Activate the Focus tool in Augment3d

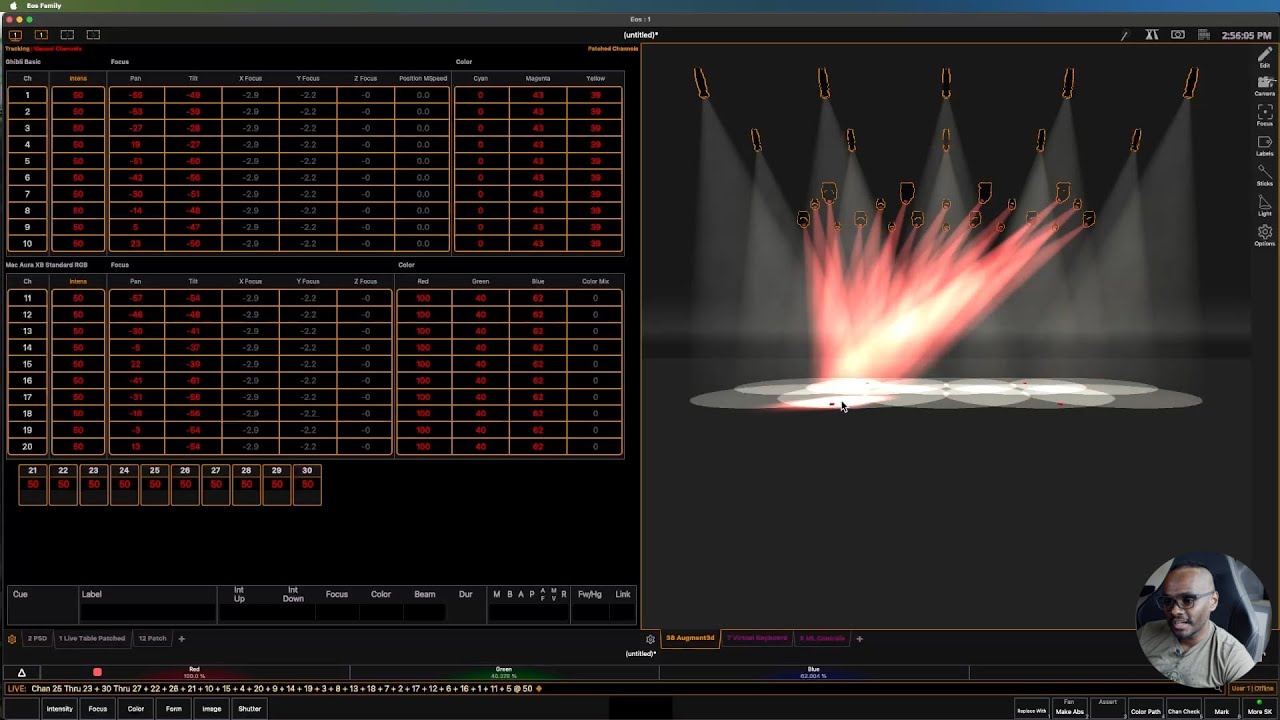click(1265, 116)
